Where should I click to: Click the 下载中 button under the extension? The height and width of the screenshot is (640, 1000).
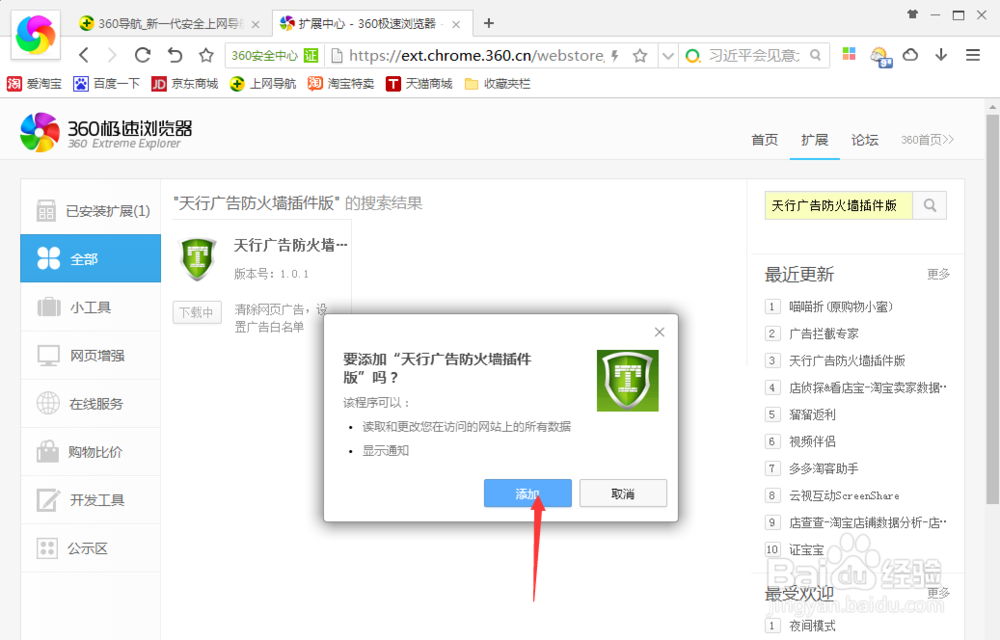(197, 312)
